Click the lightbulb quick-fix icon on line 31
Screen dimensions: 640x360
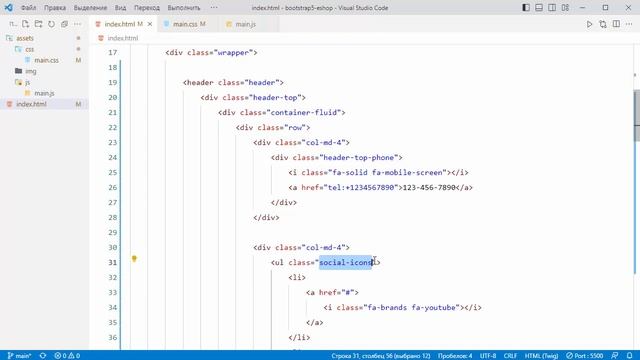[x=134, y=258]
